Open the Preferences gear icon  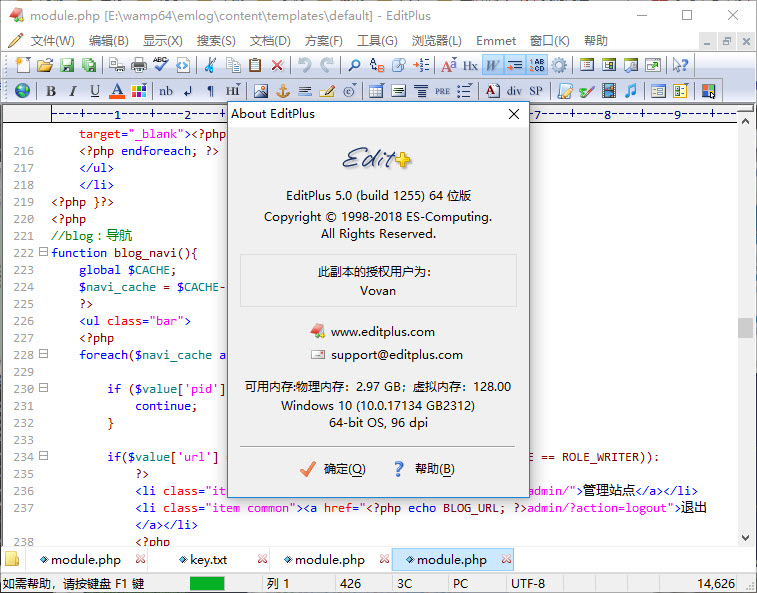pyautogui.click(x=559, y=65)
